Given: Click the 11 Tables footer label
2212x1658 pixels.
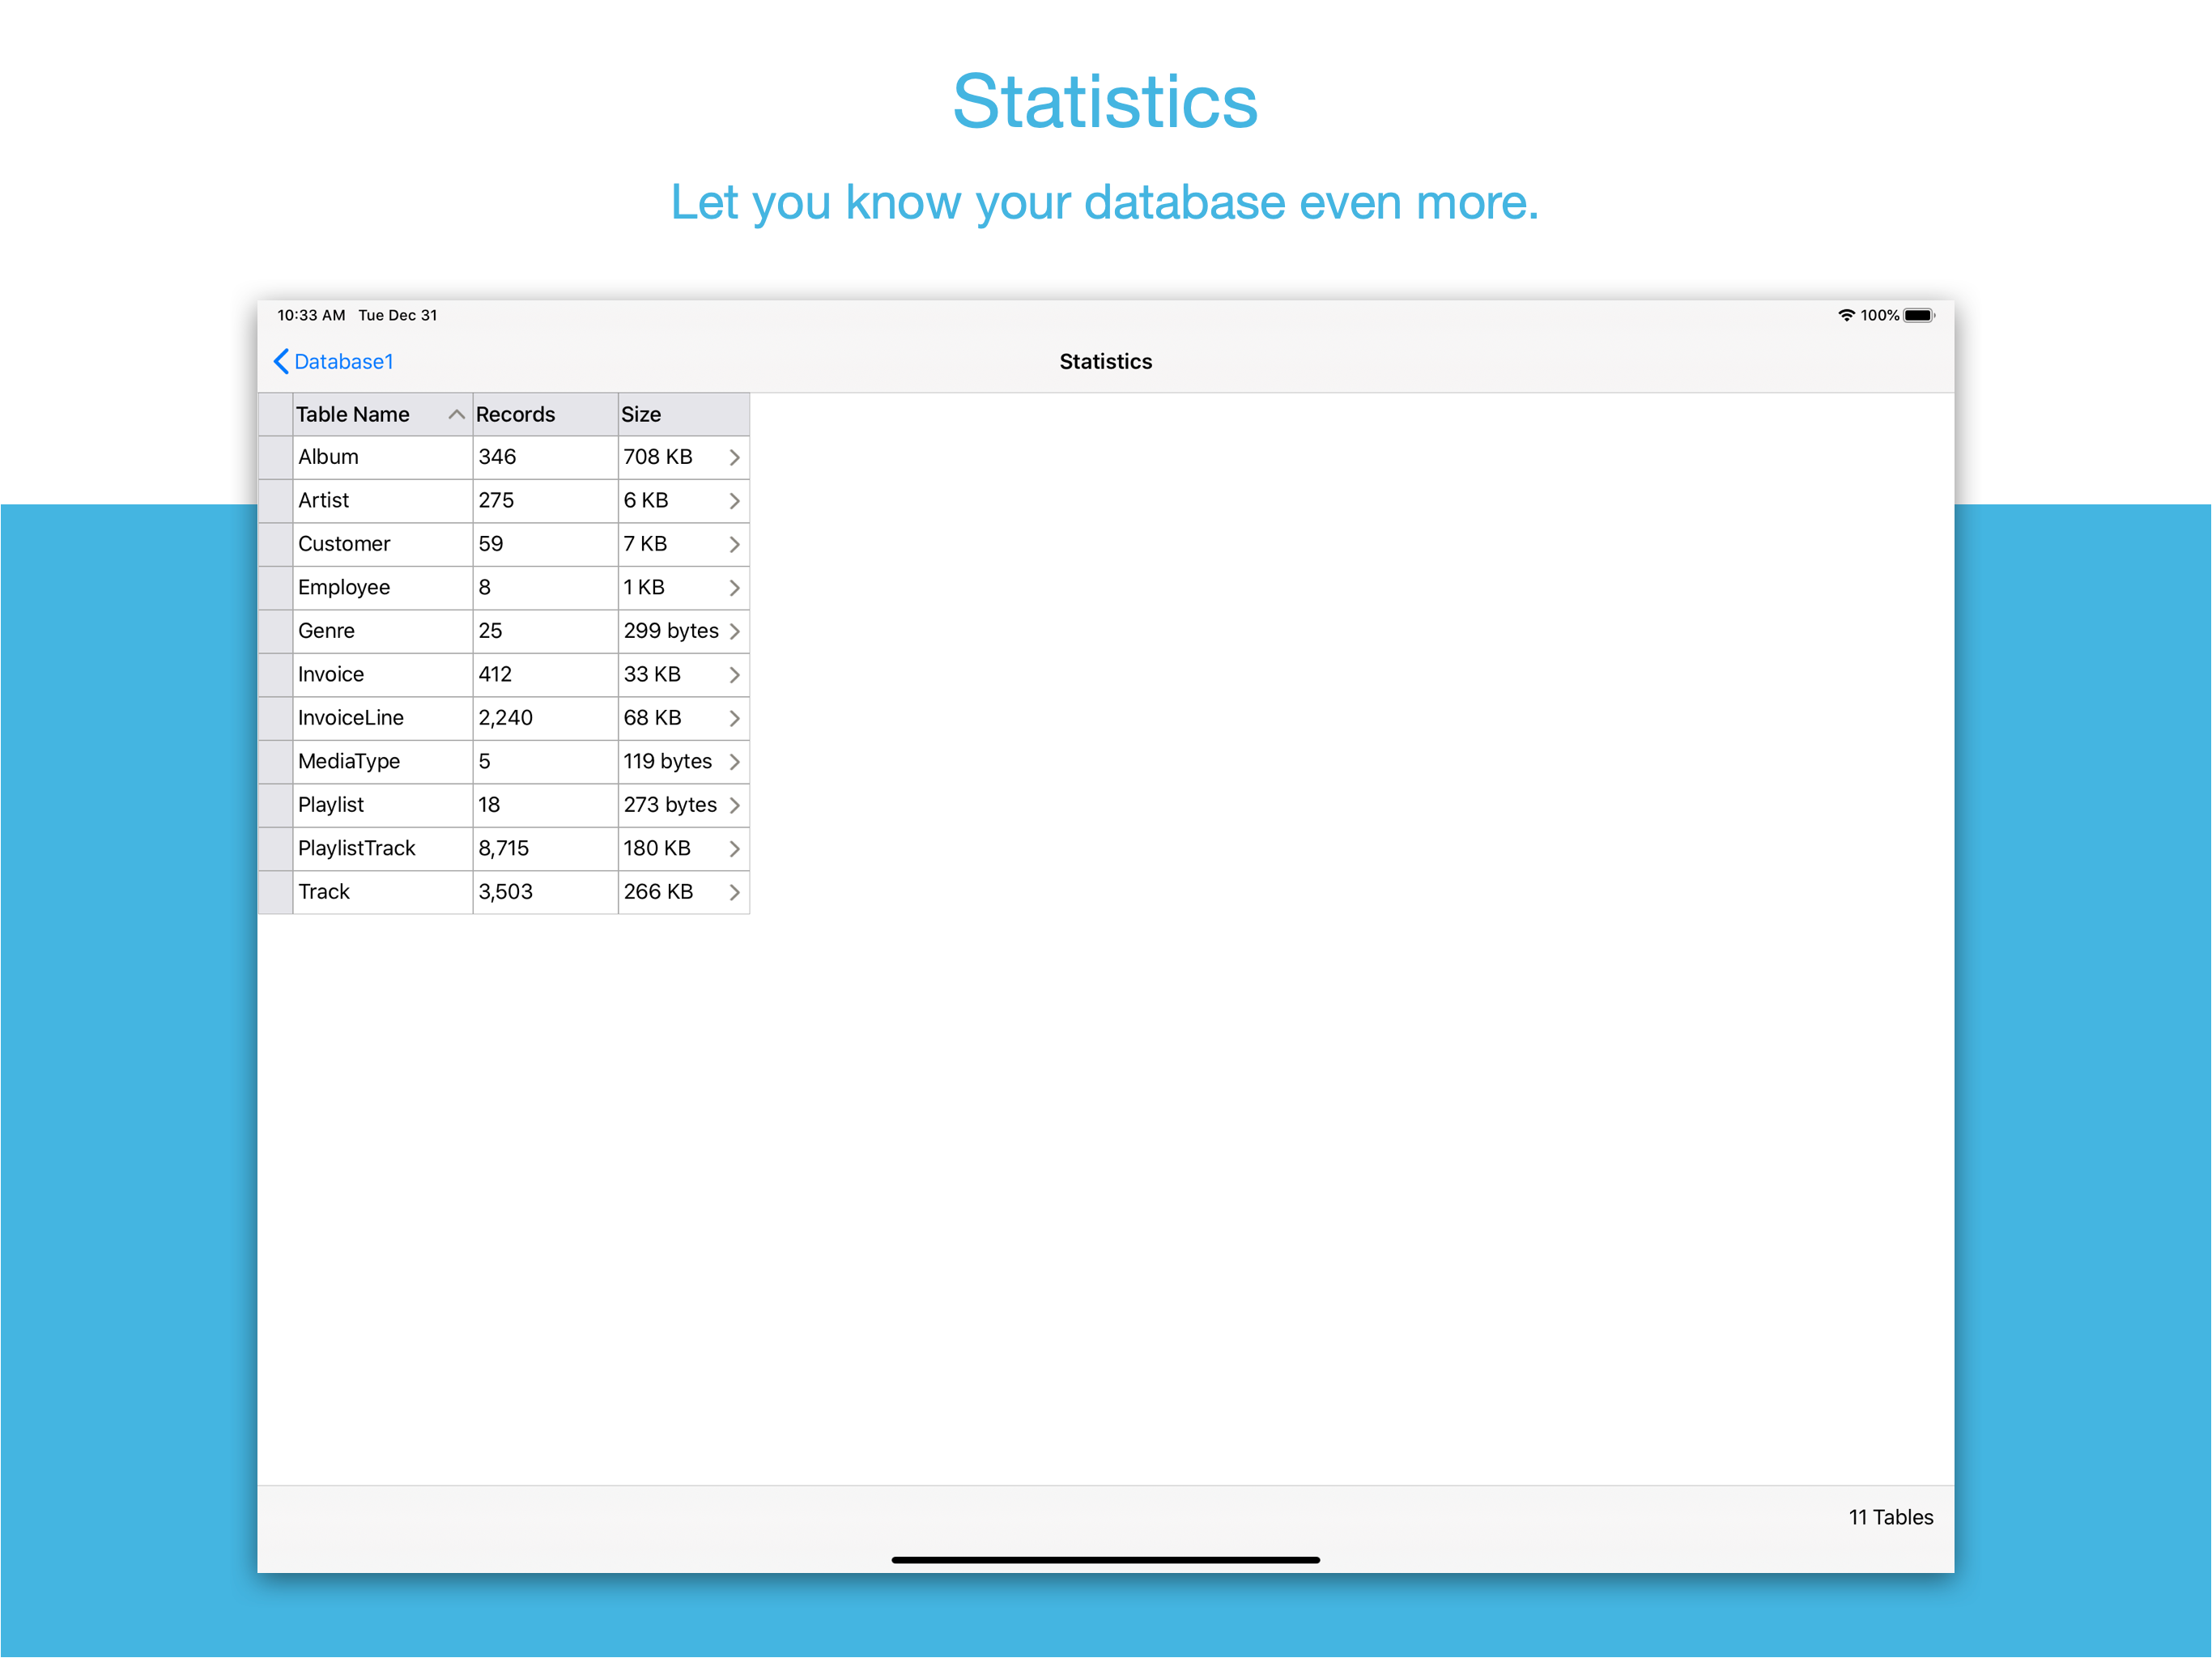Looking at the screenshot, I should click(x=1890, y=1517).
